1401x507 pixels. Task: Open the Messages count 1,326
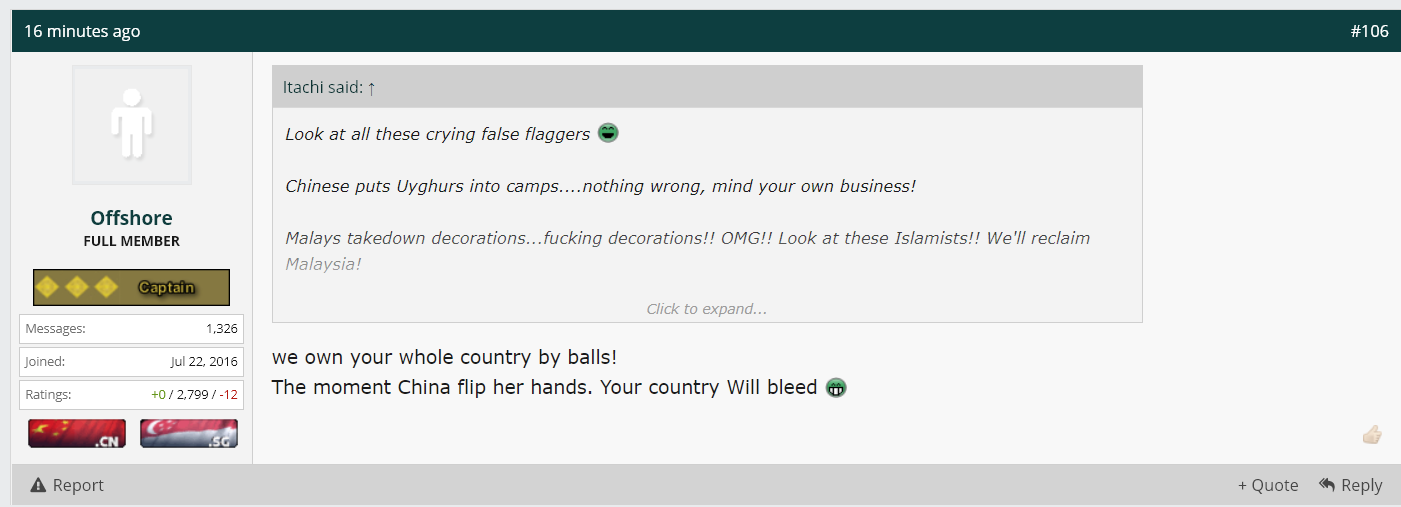[x=221, y=328]
